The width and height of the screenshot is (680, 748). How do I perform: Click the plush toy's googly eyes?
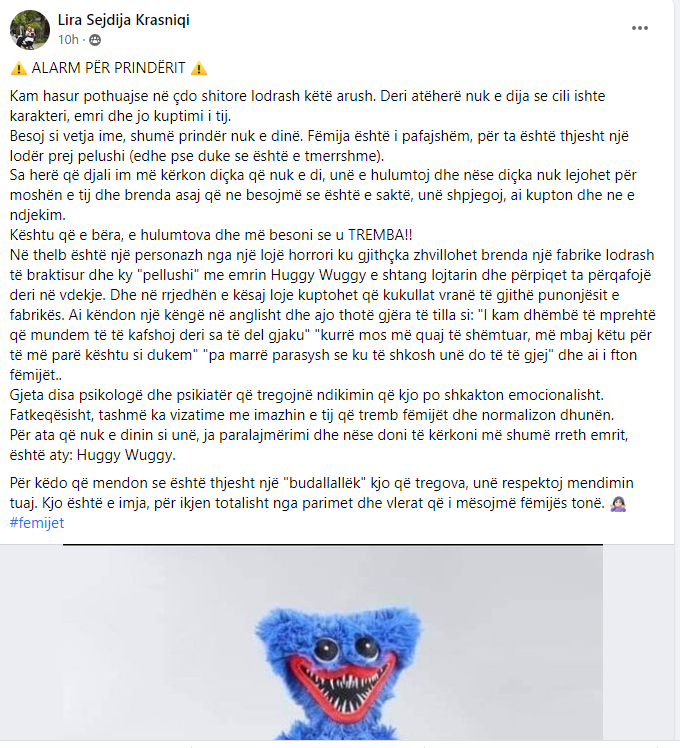click(345, 648)
